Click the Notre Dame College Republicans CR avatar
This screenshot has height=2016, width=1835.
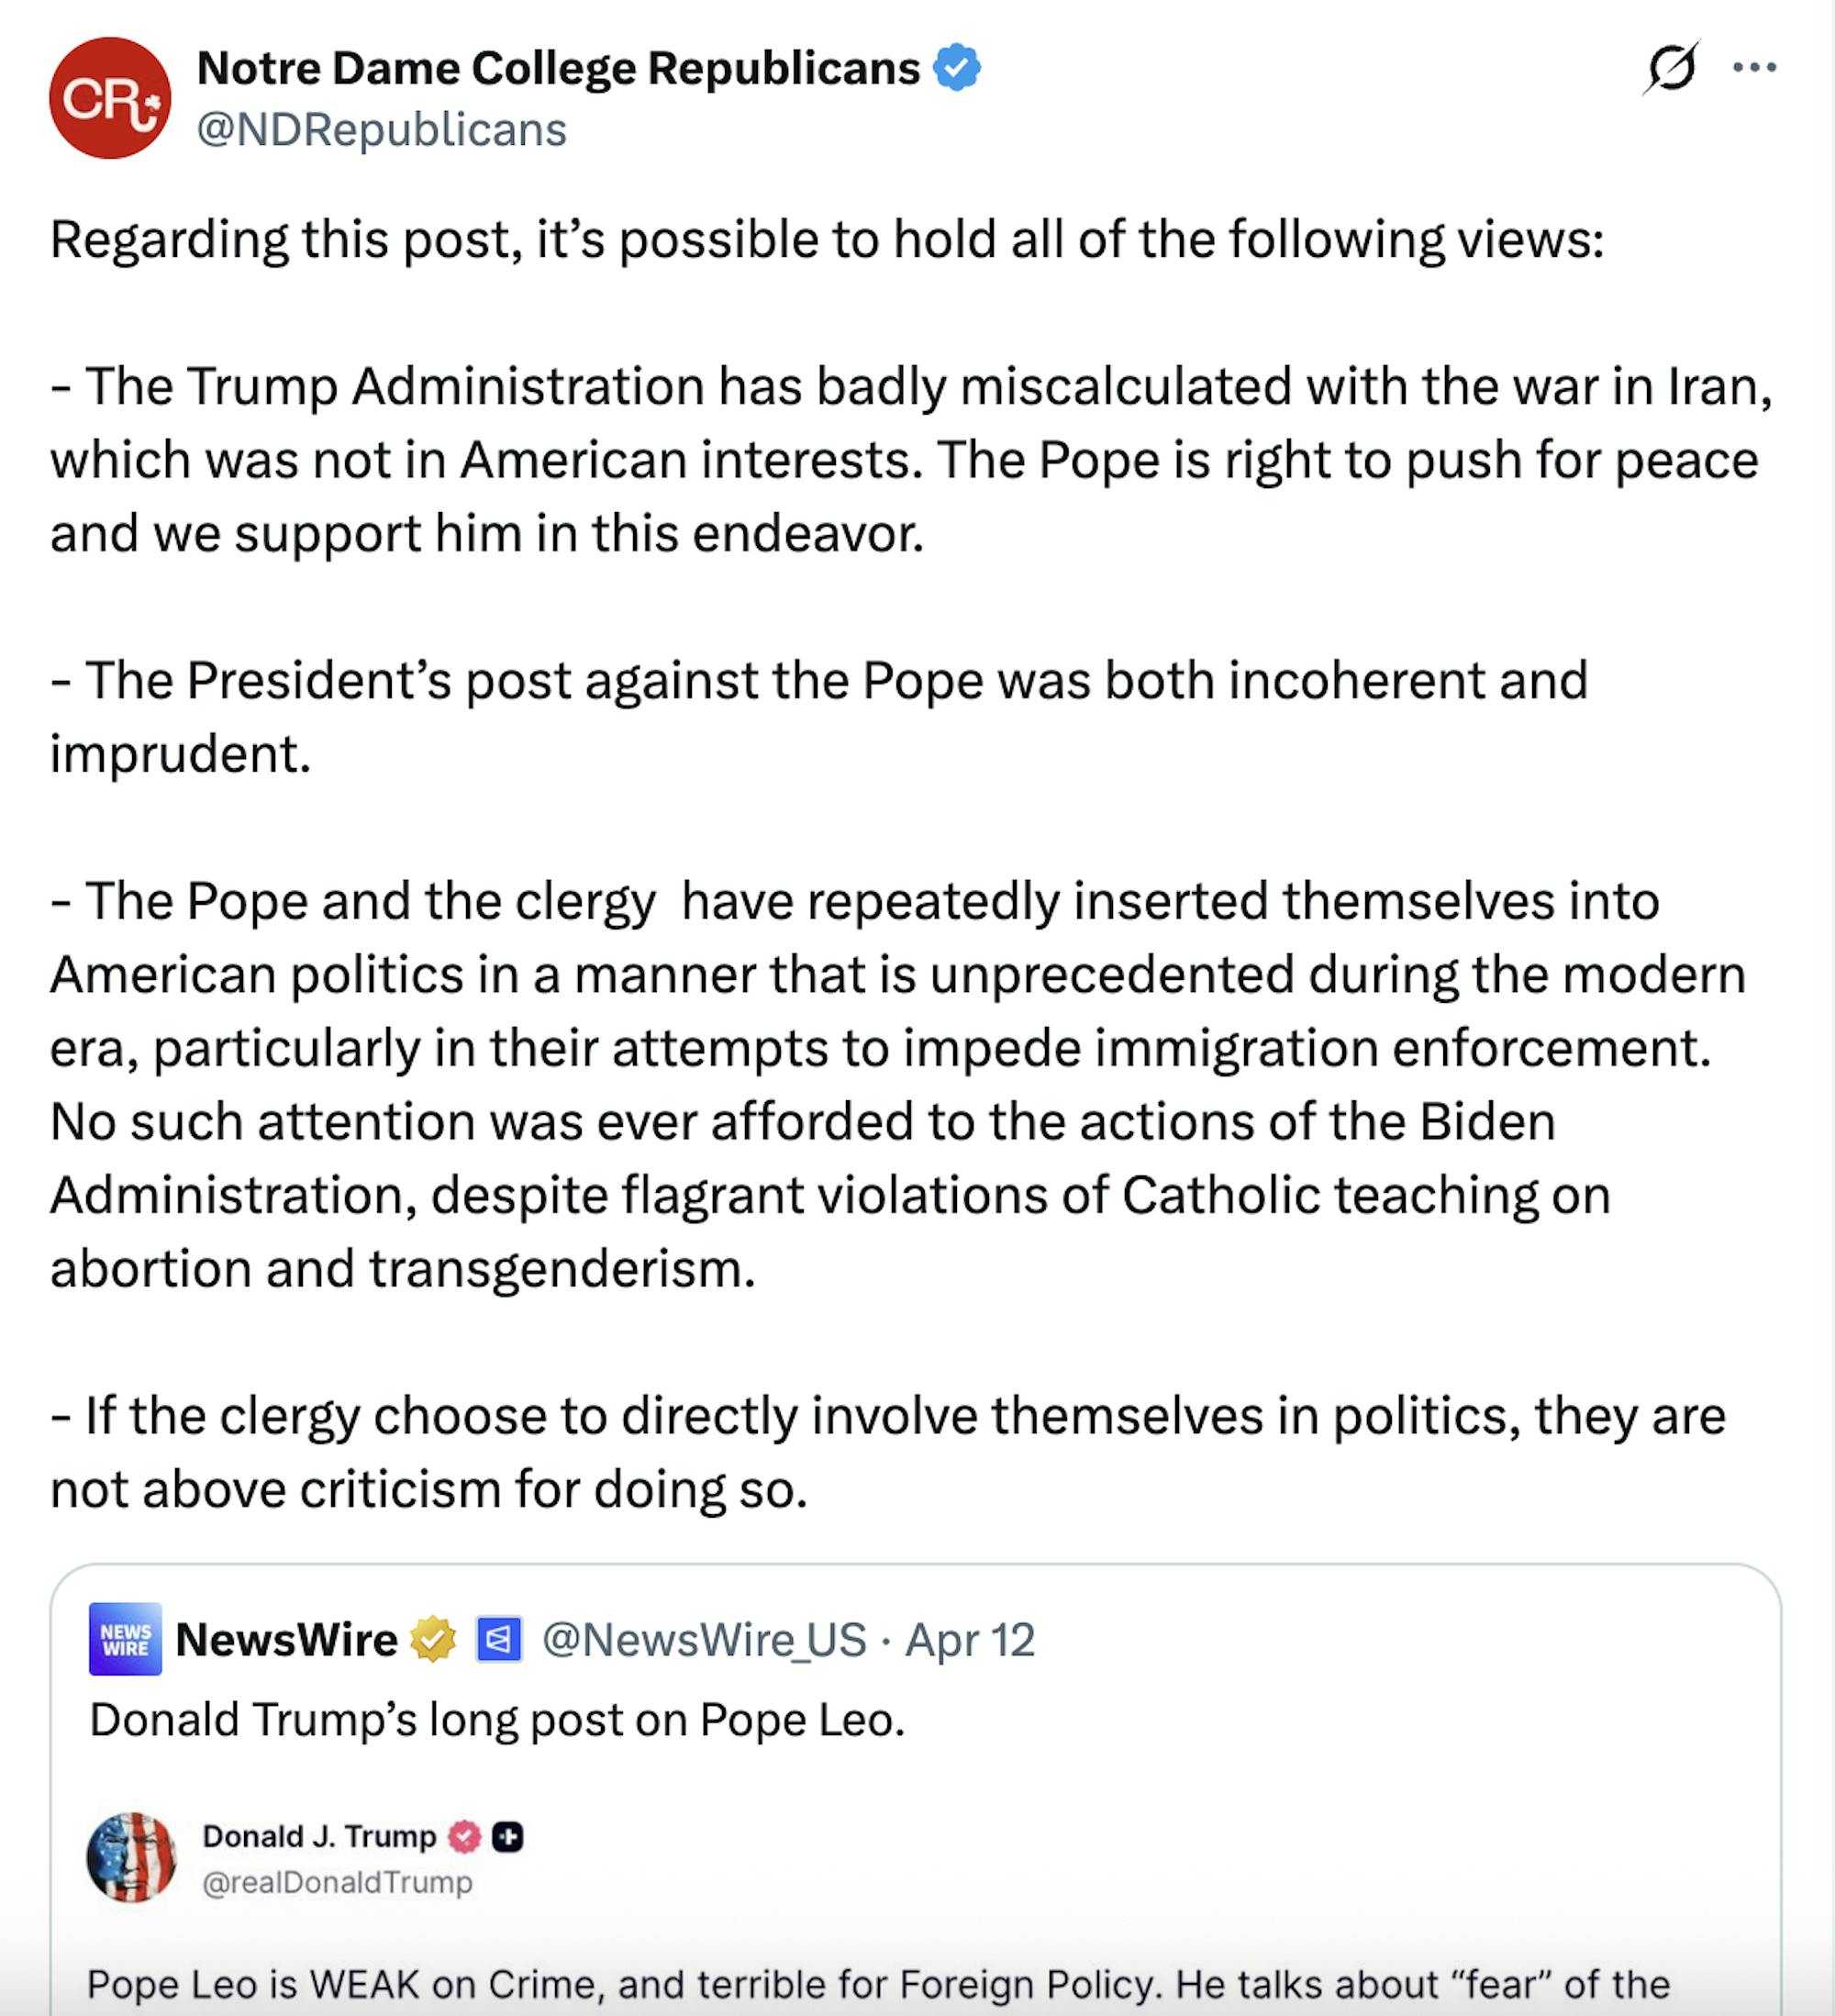(110, 98)
